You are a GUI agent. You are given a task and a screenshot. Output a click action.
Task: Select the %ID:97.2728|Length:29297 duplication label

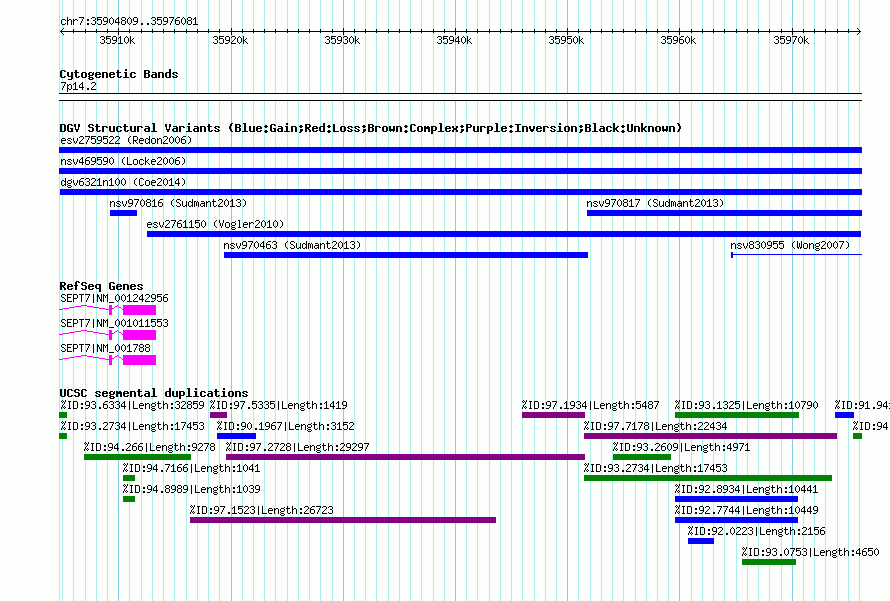click(x=297, y=447)
